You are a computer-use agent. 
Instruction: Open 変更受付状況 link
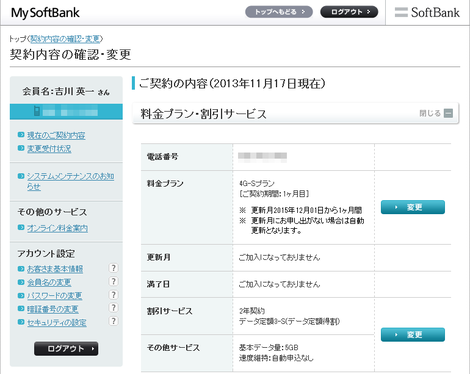[49, 149]
